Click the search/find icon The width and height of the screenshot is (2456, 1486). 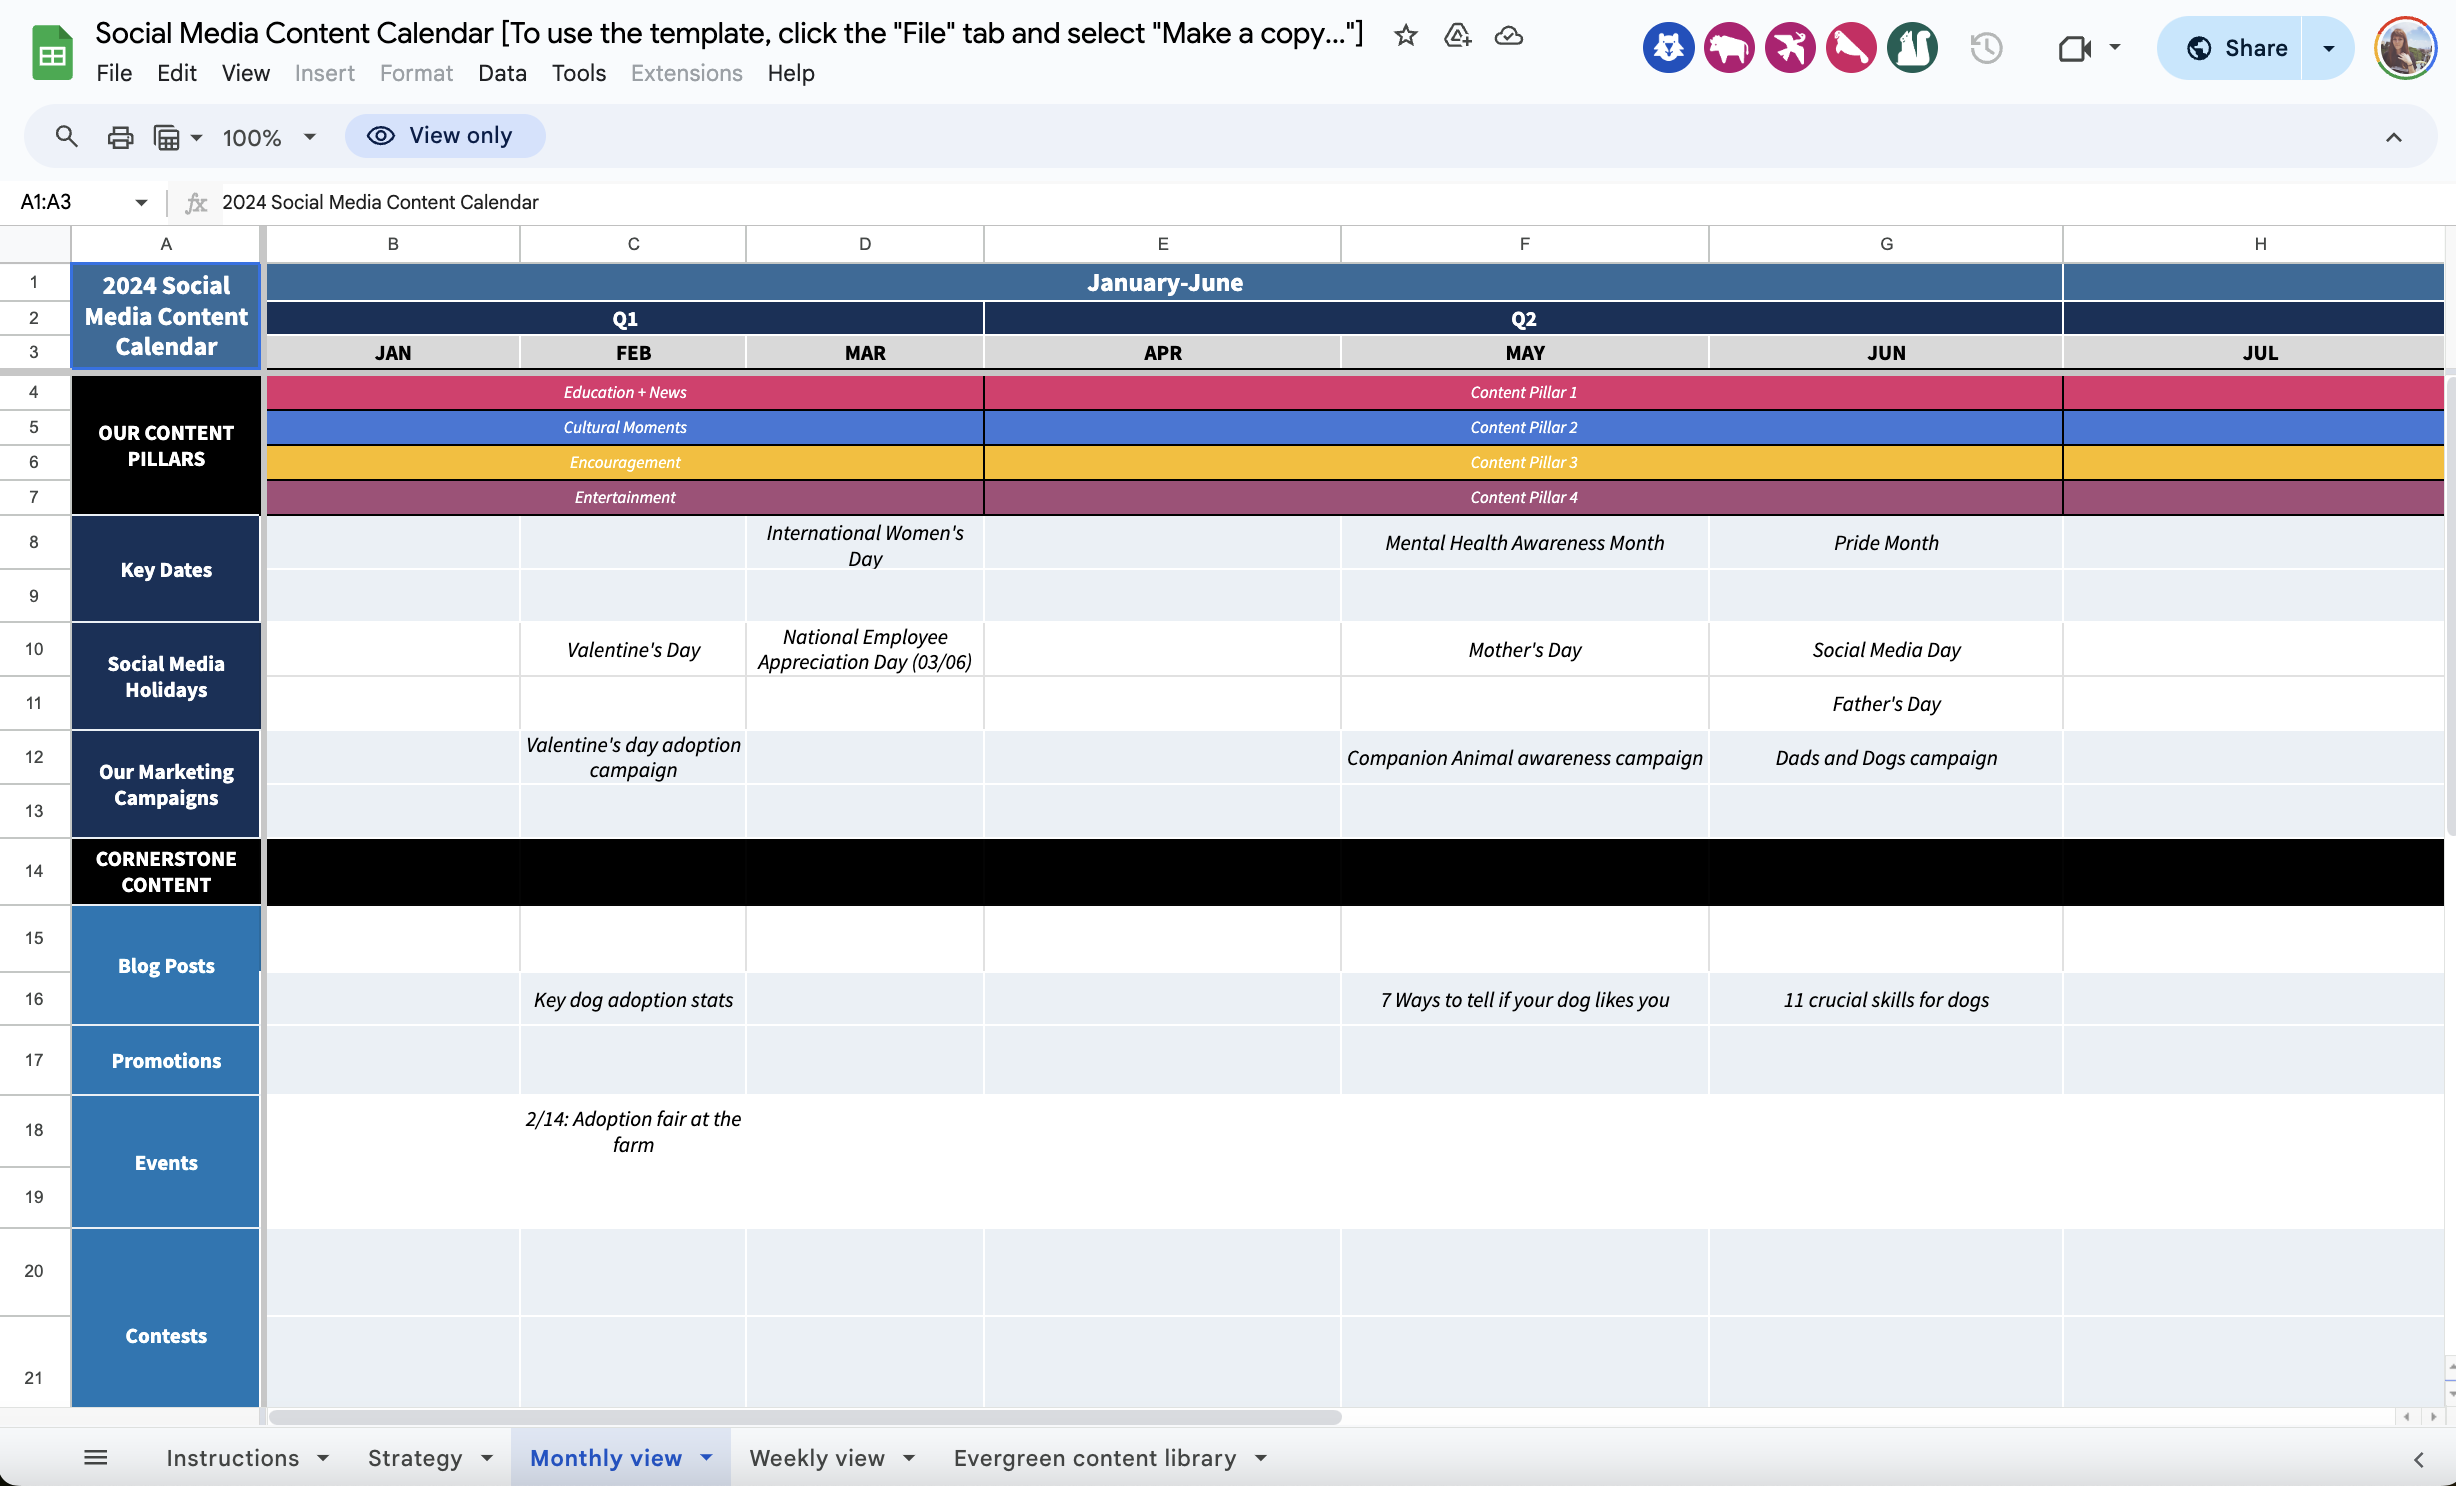[65, 133]
